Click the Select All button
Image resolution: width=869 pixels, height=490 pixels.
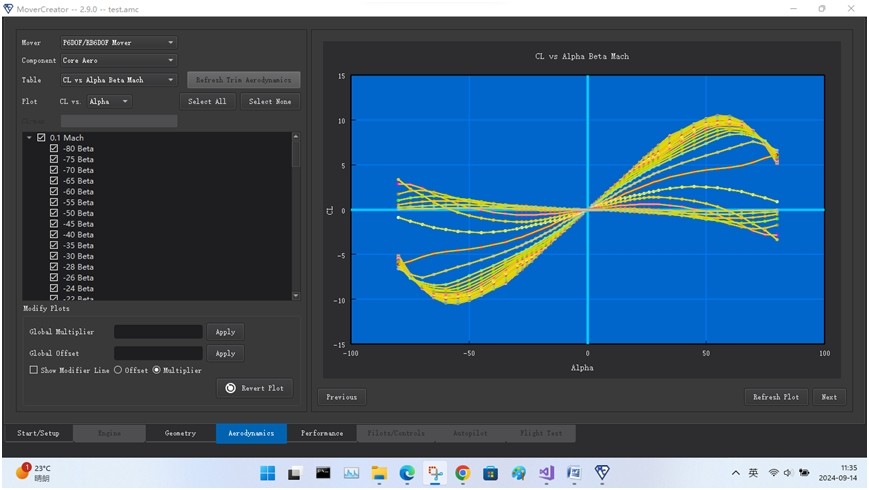pos(207,101)
